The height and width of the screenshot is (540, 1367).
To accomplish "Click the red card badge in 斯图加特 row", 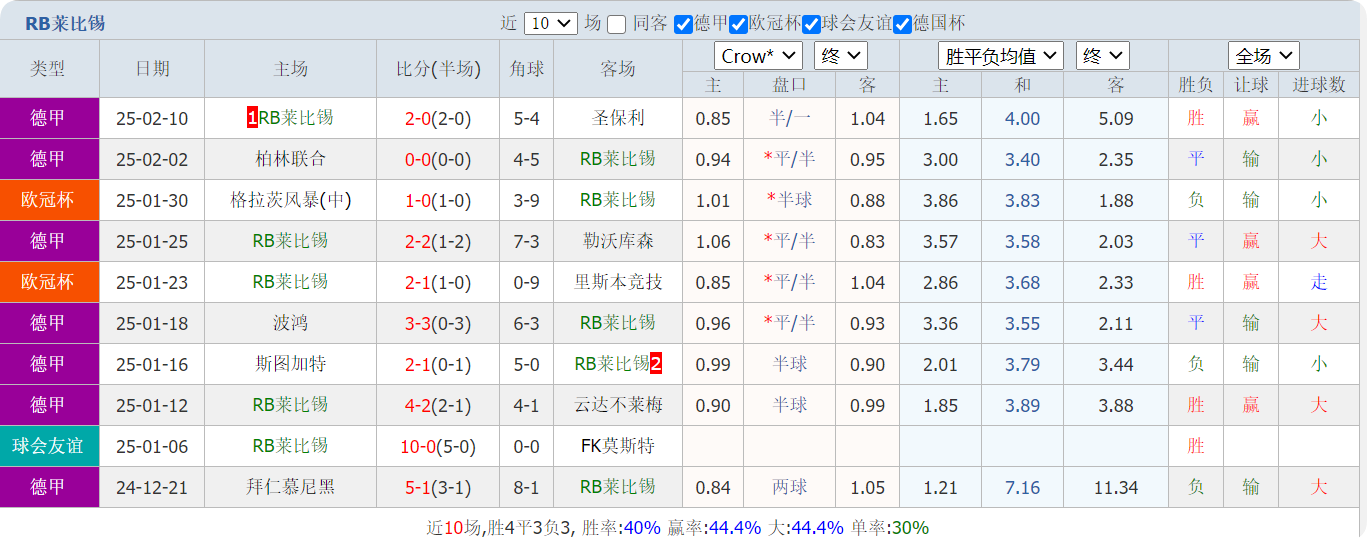I will (656, 364).
